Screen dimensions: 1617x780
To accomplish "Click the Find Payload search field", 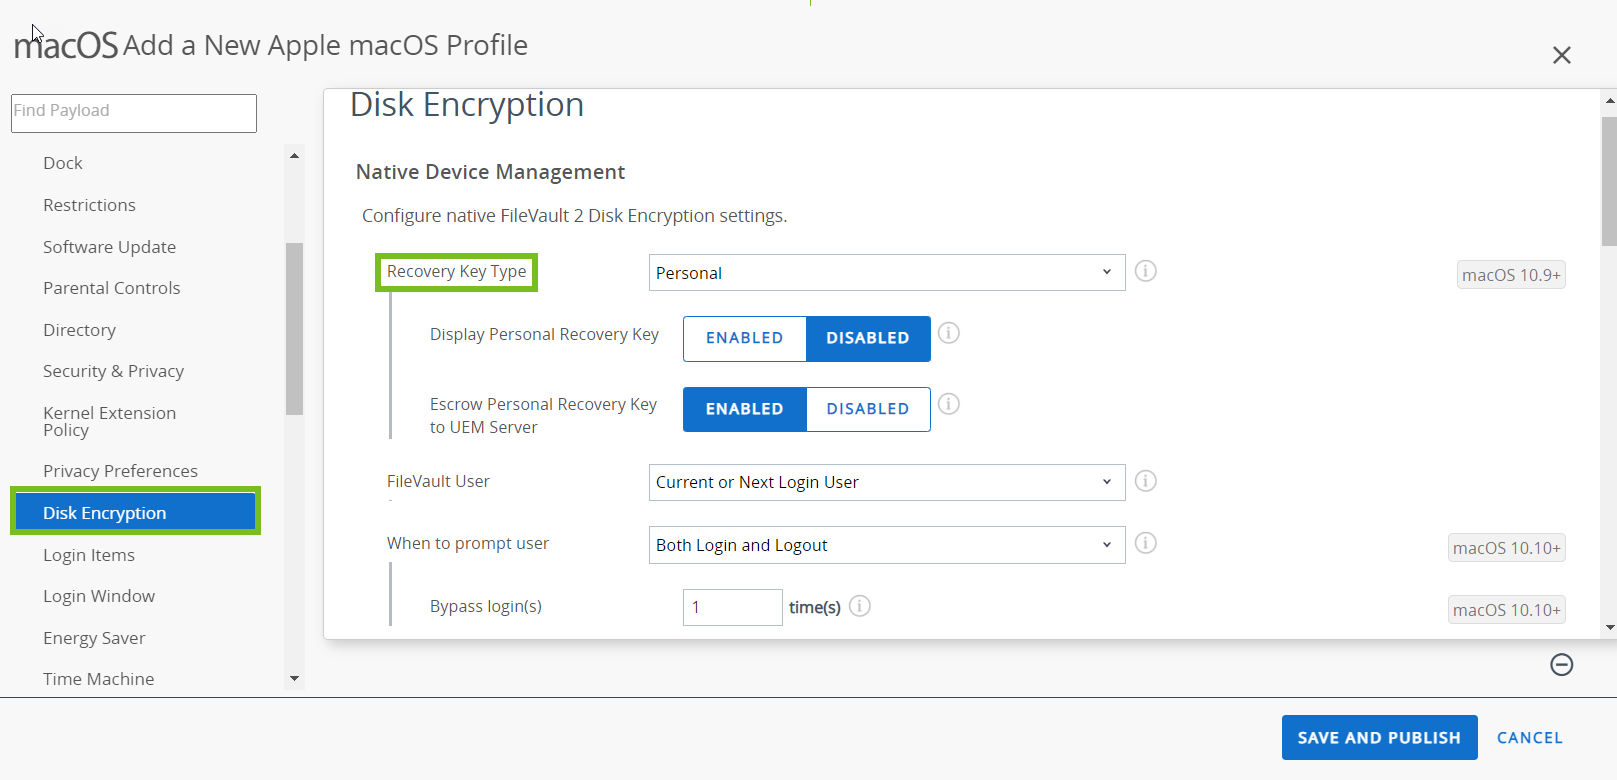I will [x=134, y=113].
